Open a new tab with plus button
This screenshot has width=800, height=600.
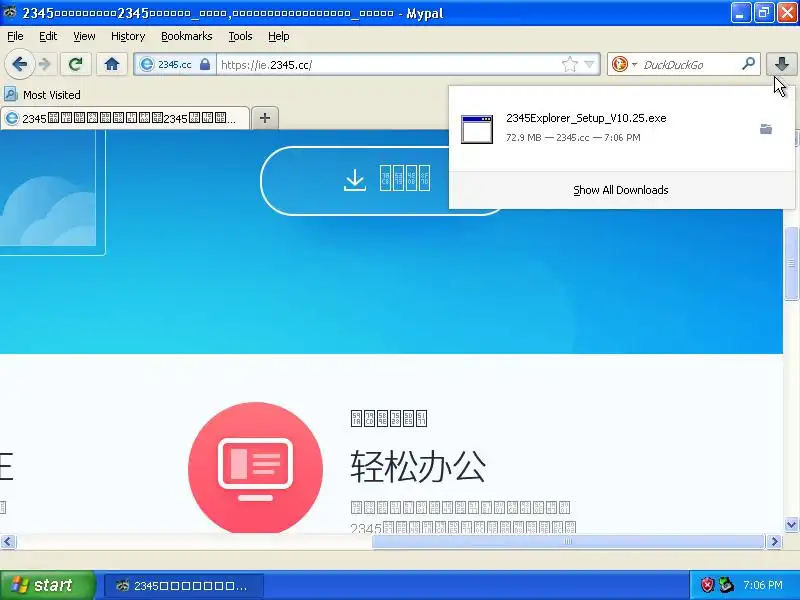click(x=265, y=118)
